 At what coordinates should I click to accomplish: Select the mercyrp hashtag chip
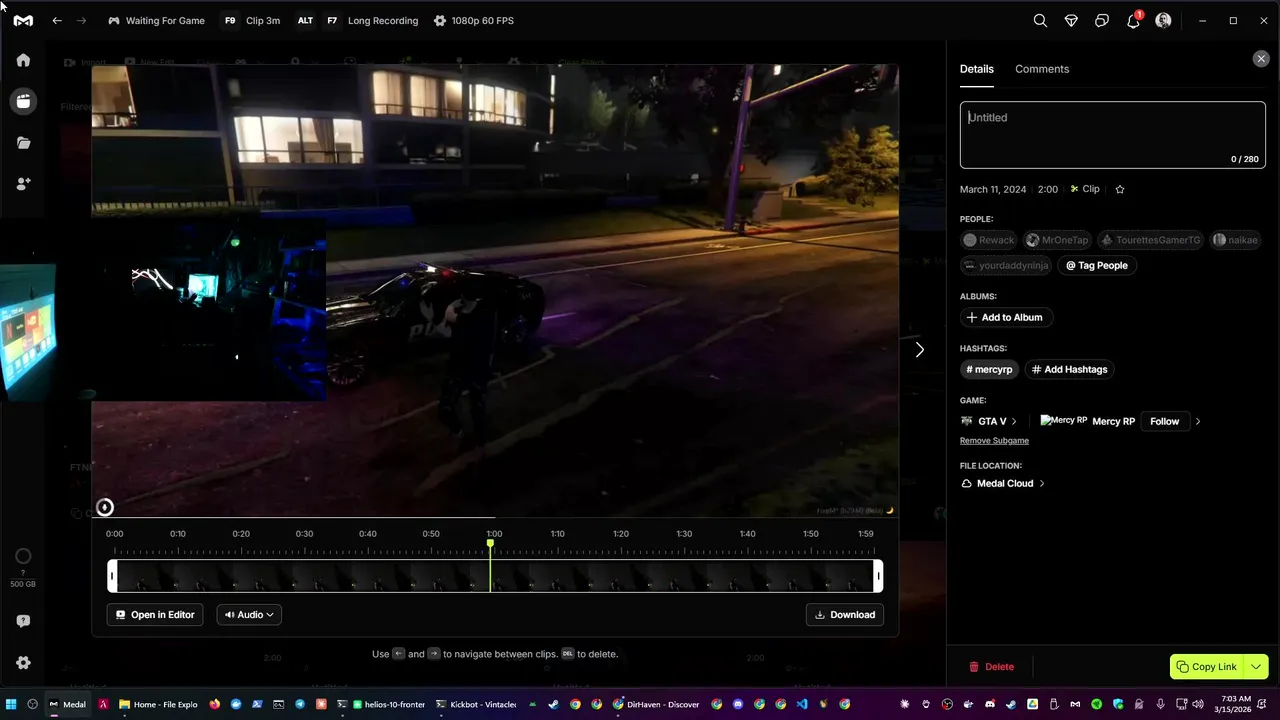pos(989,369)
